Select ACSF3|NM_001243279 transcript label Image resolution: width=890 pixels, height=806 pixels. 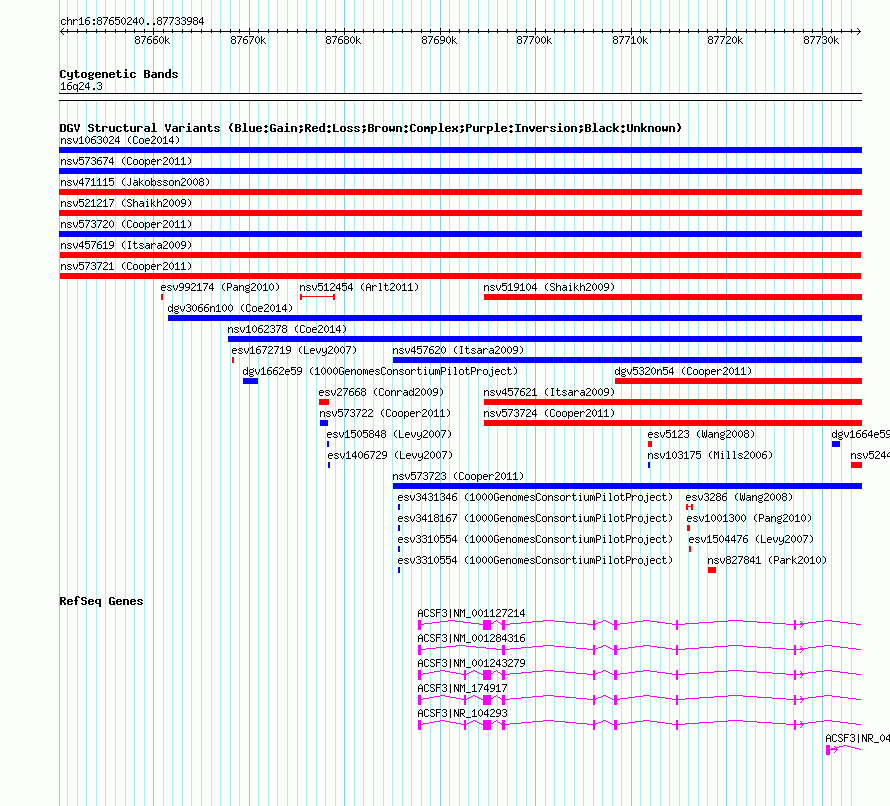471,663
